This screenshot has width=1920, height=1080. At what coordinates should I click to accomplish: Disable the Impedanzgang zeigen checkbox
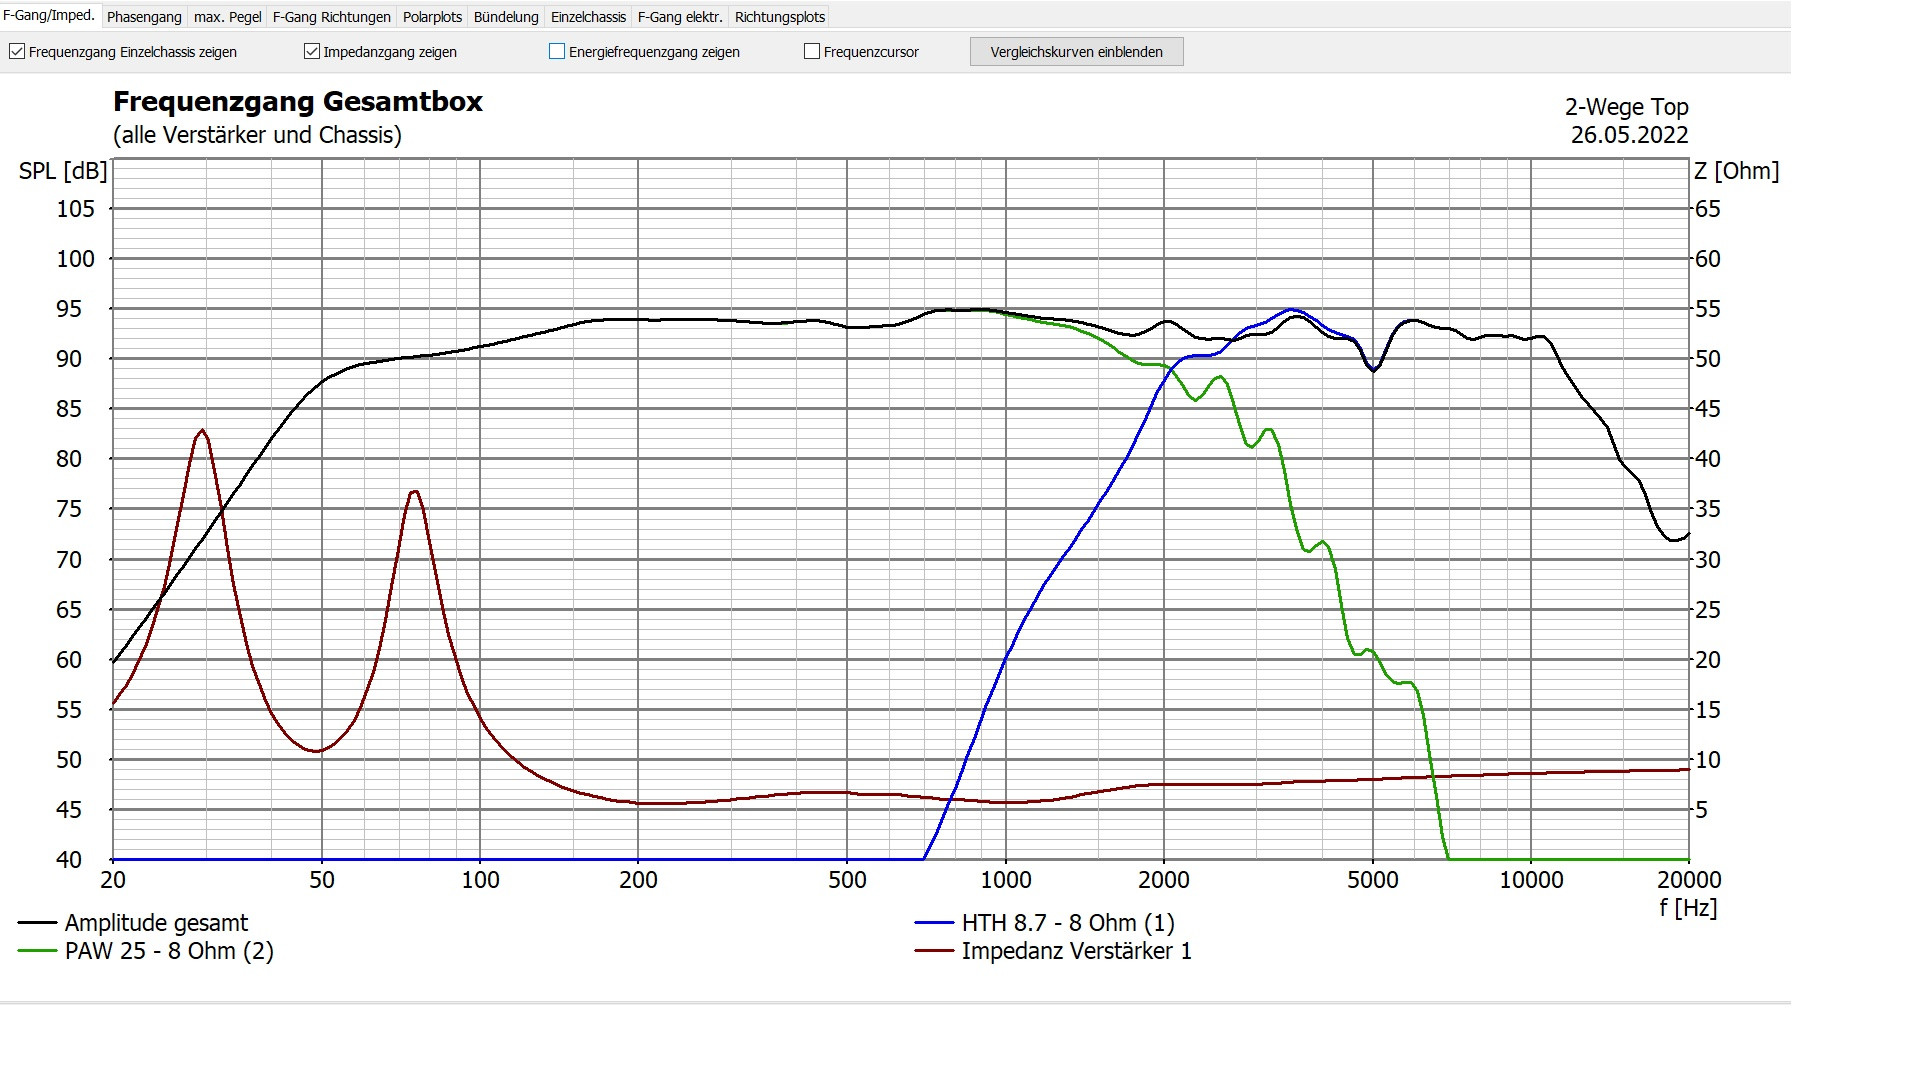point(312,51)
